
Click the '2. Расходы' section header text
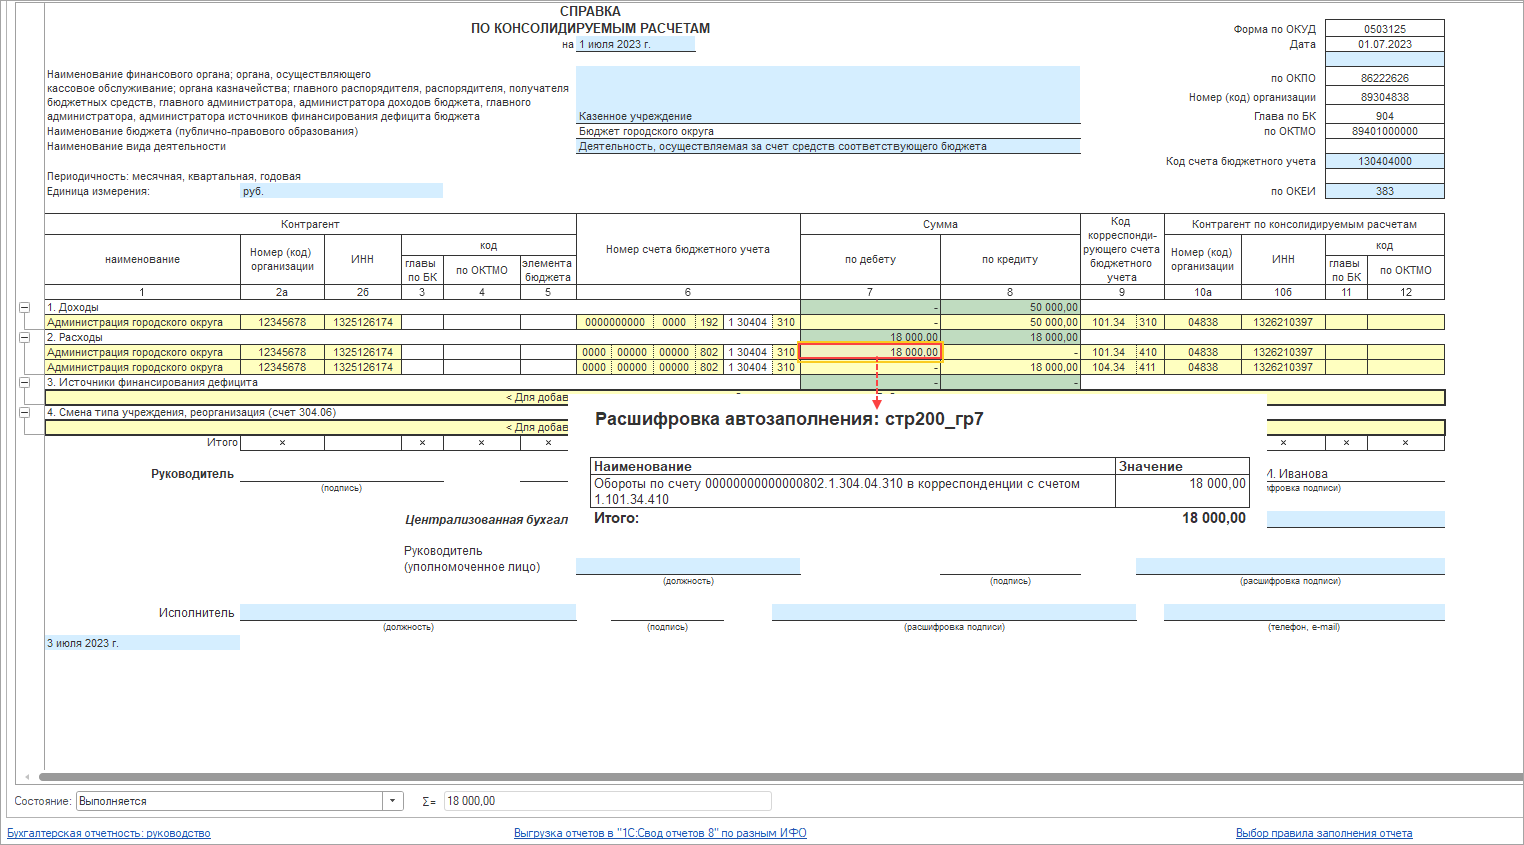point(74,337)
